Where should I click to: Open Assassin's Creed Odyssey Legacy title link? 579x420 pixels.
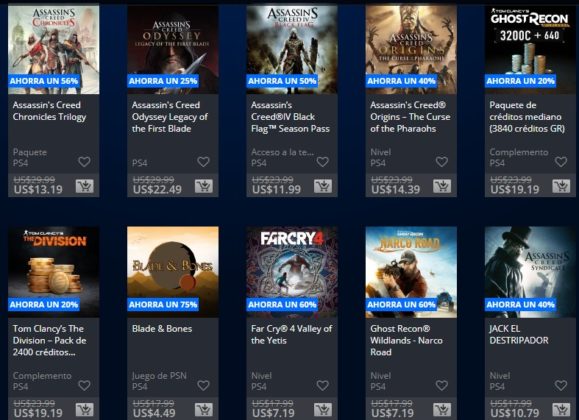(169, 117)
